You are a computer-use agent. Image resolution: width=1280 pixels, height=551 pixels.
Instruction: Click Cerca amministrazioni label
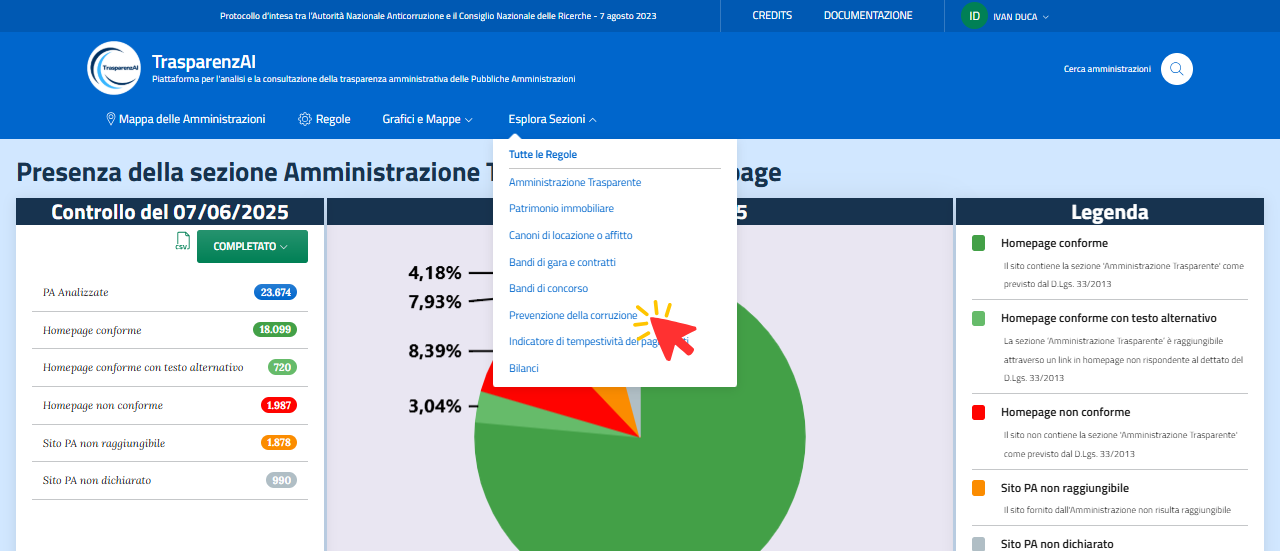[x=1107, y=69]
